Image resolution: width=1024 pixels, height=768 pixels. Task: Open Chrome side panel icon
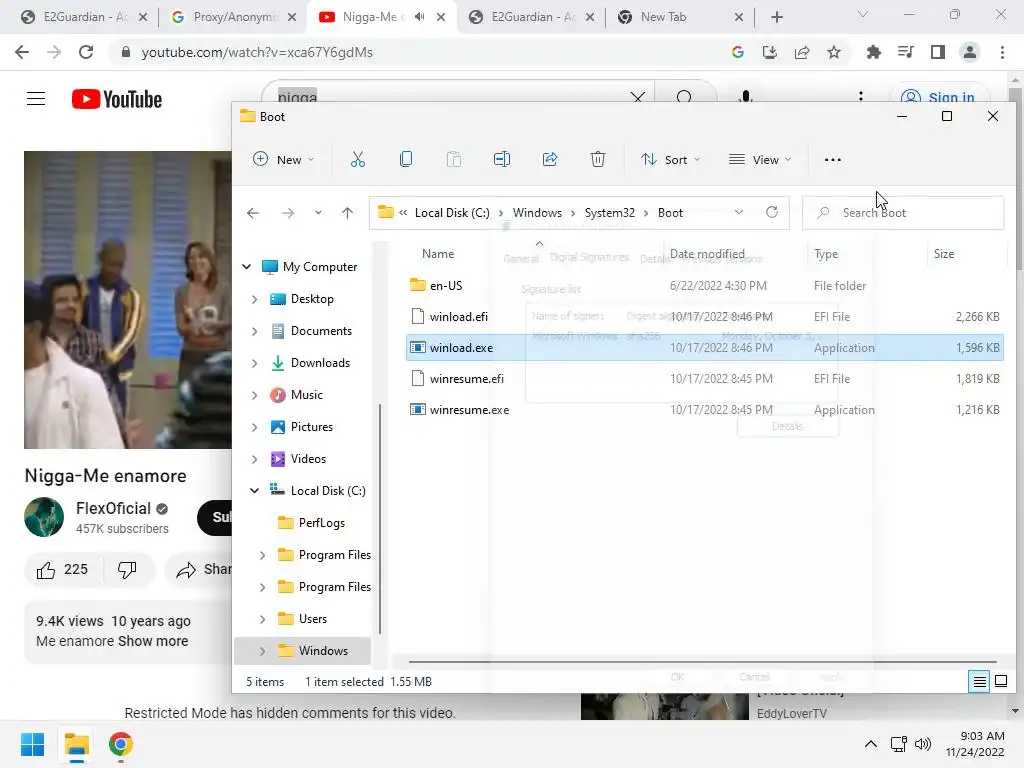click(x=938, y=52)
